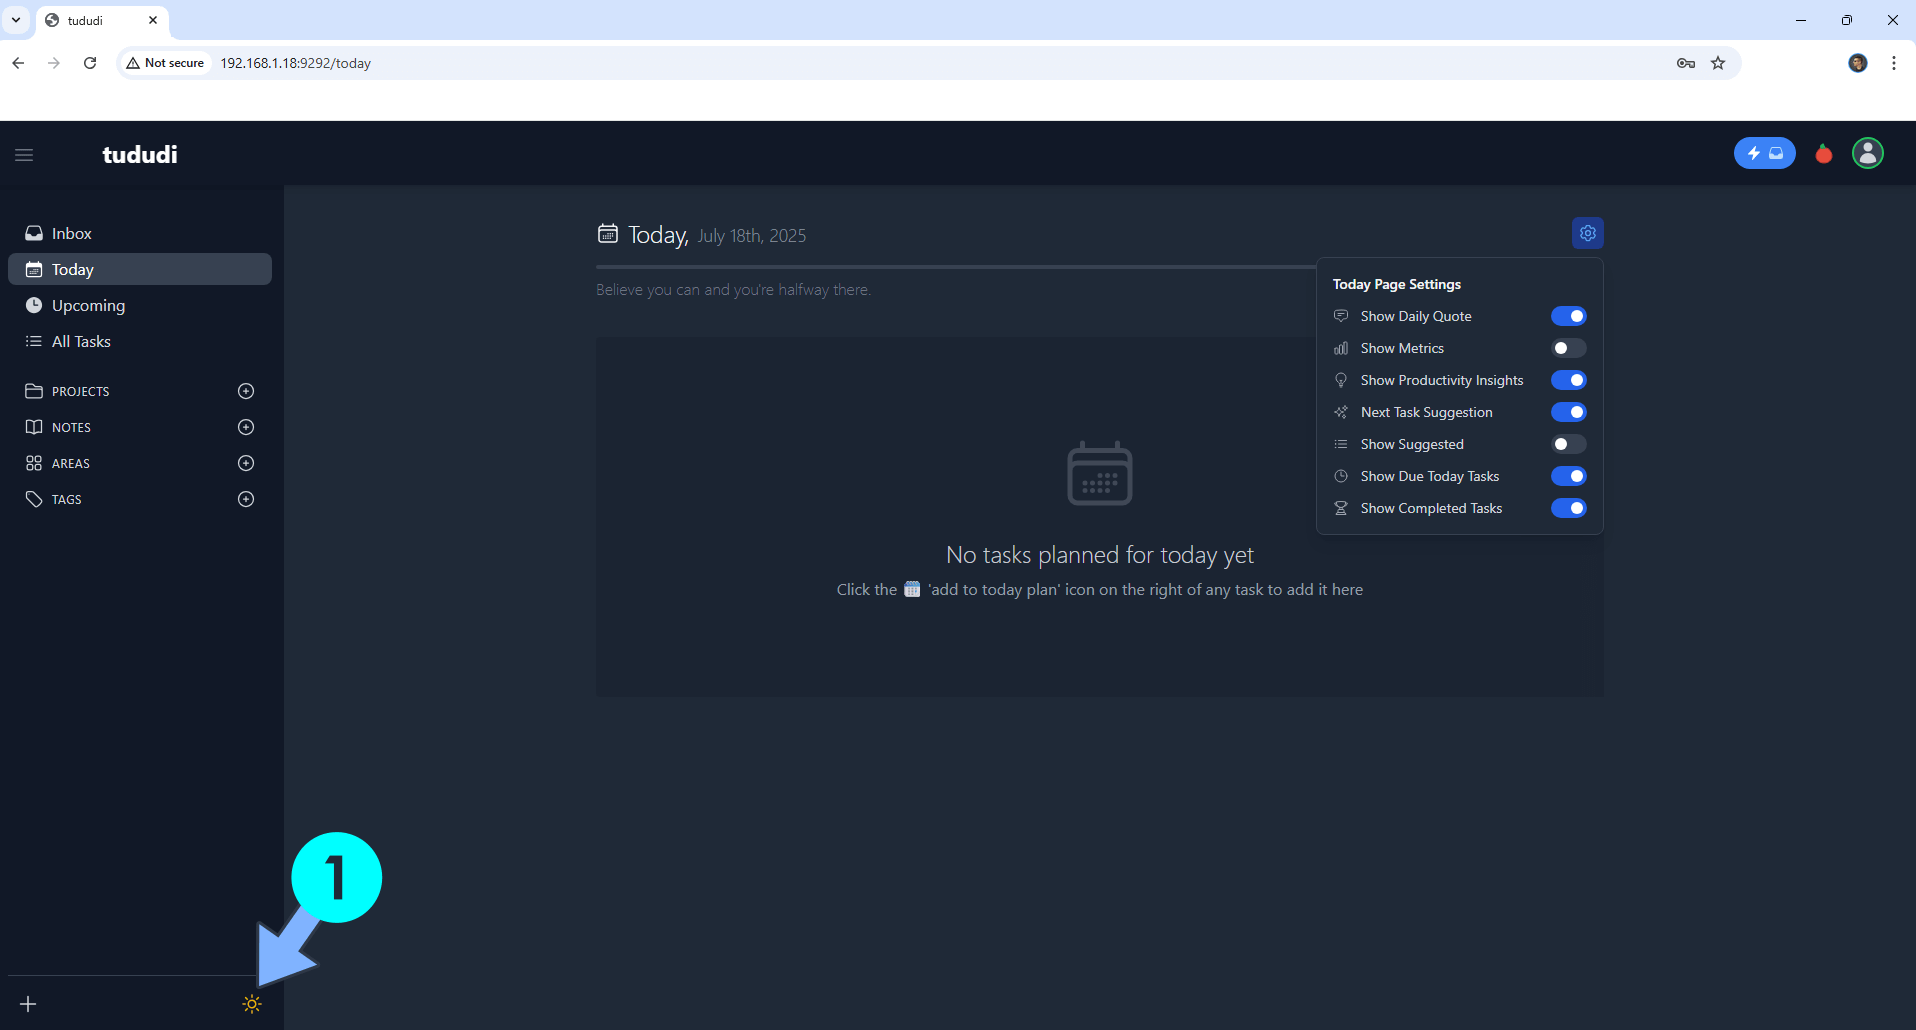Click the plus button at sidebar bottom
Viewport: 1916px width, 1030px height.
[x=28, y=1004]
